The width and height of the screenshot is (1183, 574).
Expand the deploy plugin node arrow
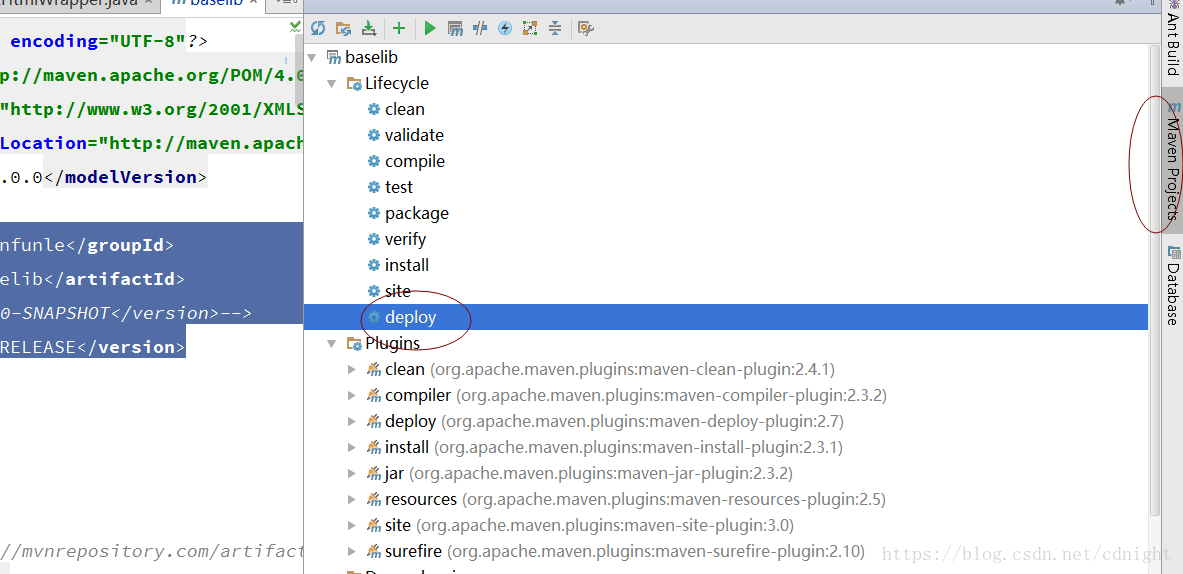352,422
